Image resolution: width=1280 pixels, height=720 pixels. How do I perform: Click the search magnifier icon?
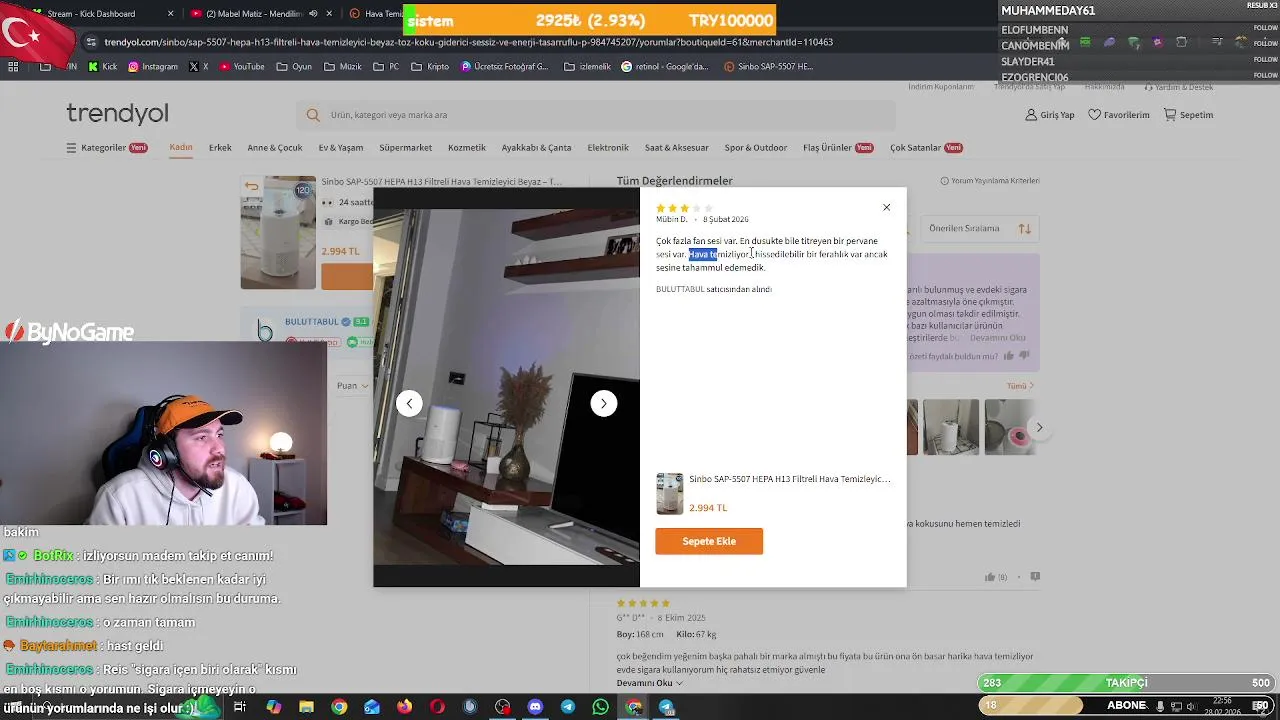coord(313,115)
